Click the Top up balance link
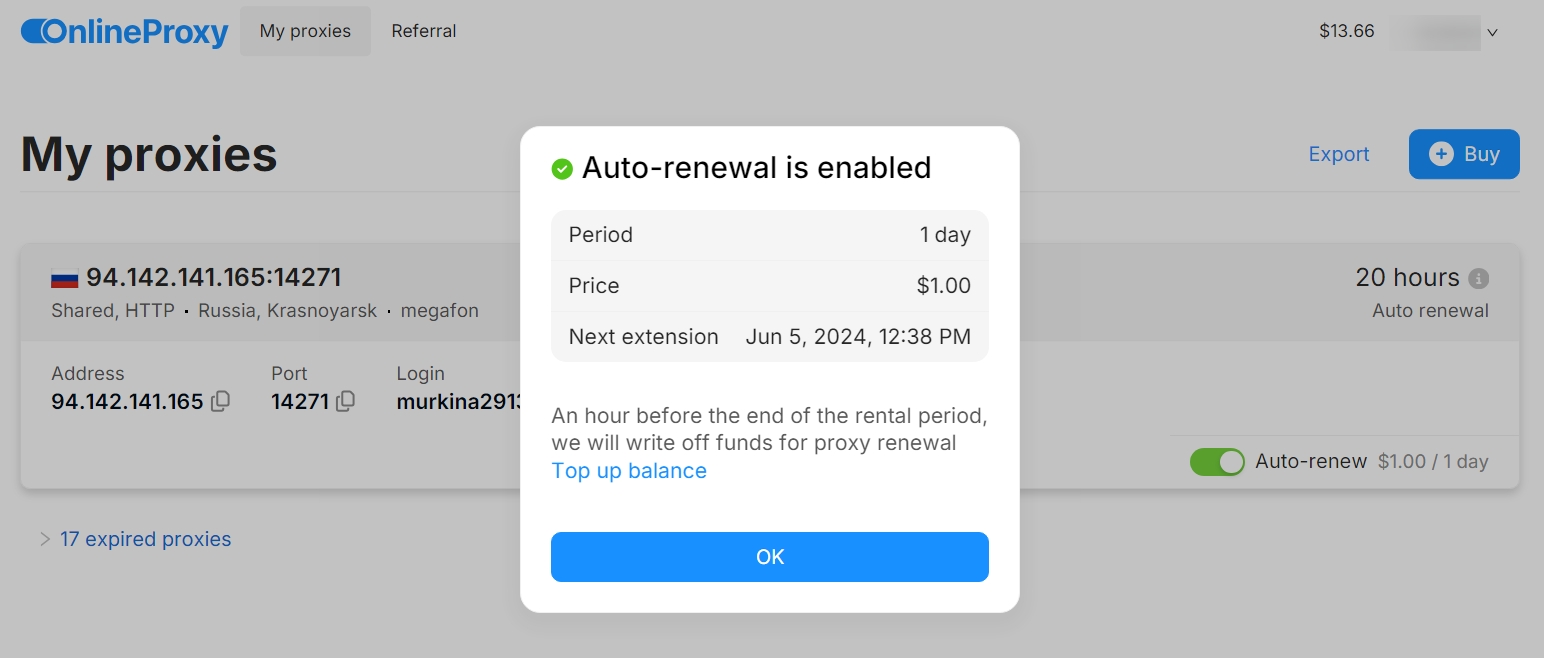Image resolution: width=1544 pixels, height=658 pixels. (x=629, y=471)
